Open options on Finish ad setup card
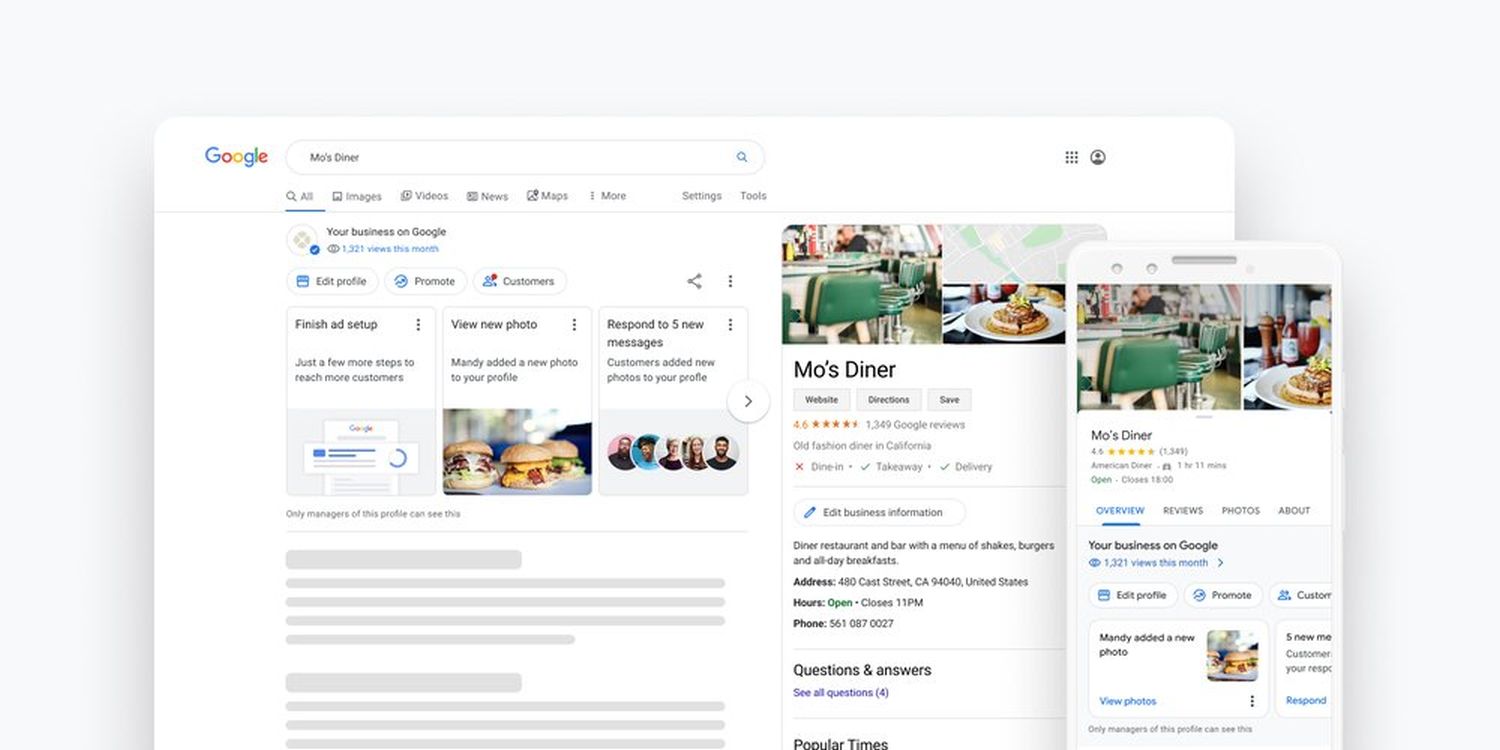The height and width of the screenshot is (750, 1500). 418,325
